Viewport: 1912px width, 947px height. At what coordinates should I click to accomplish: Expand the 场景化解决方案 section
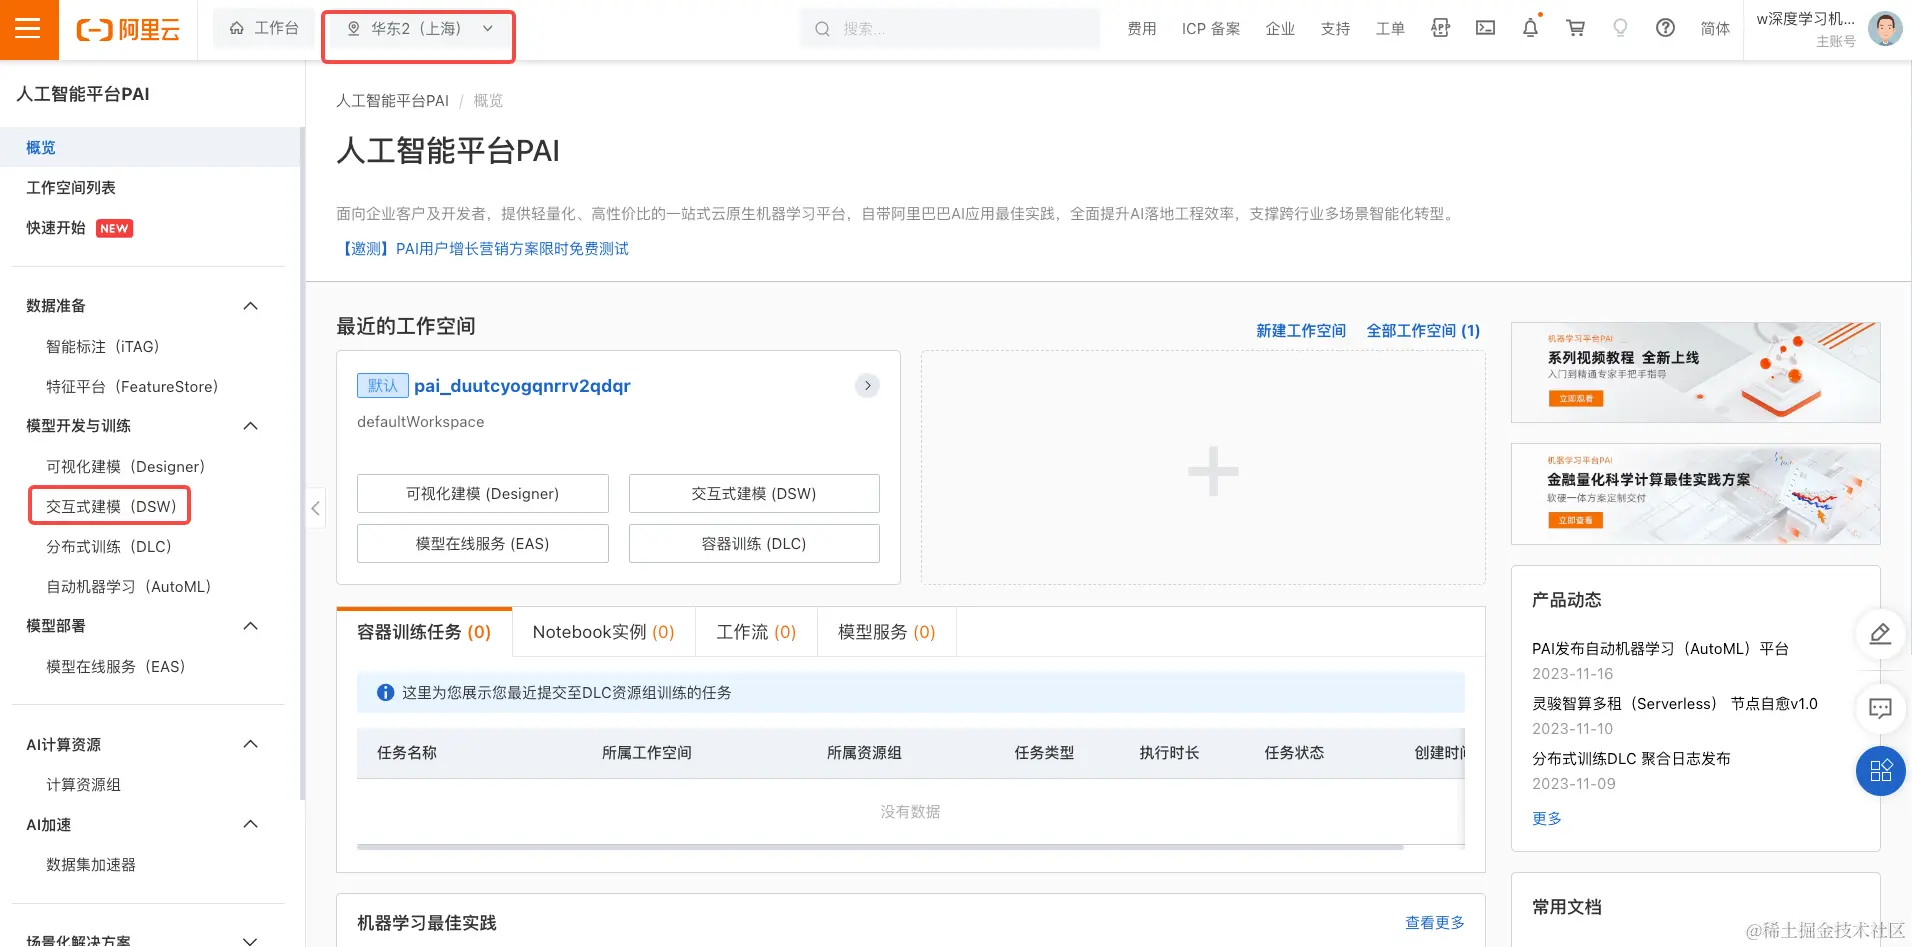tap(251, 940)
